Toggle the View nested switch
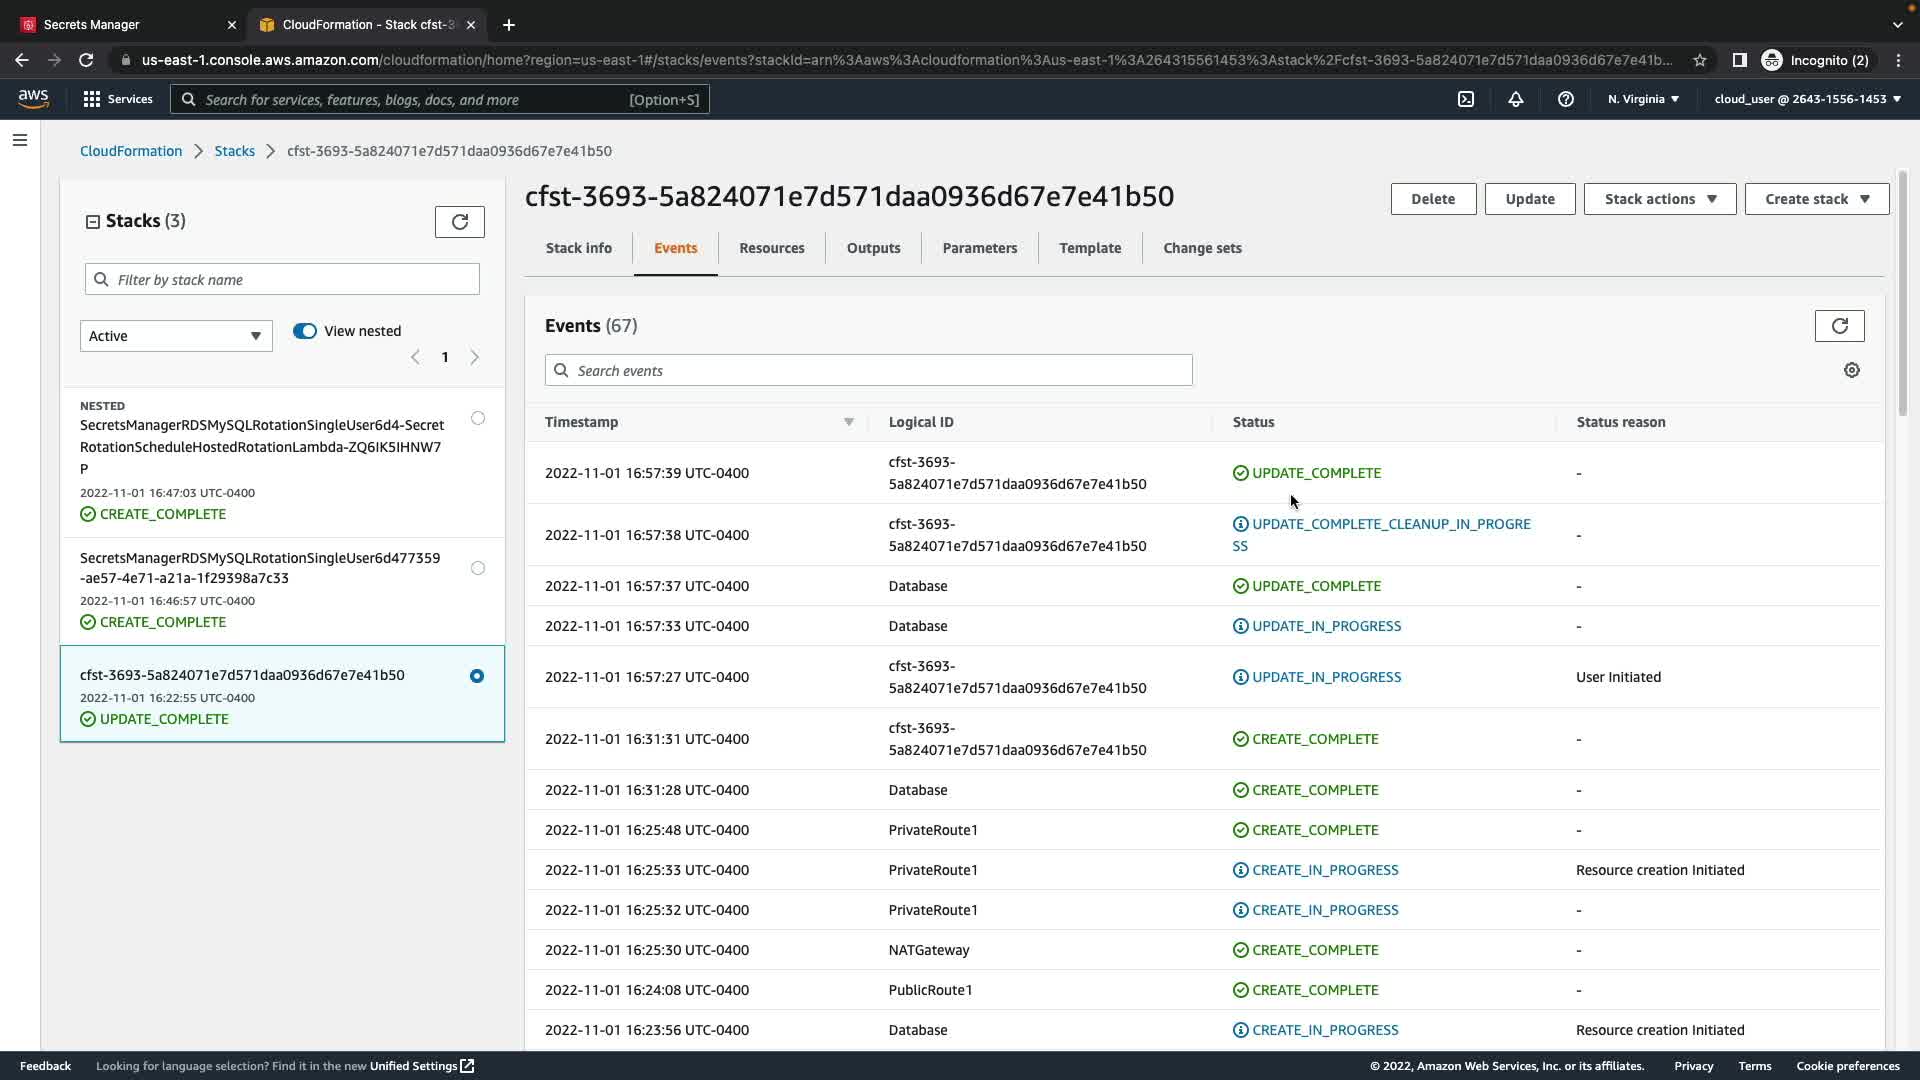1920x1080 pixels. click(305, 331)
